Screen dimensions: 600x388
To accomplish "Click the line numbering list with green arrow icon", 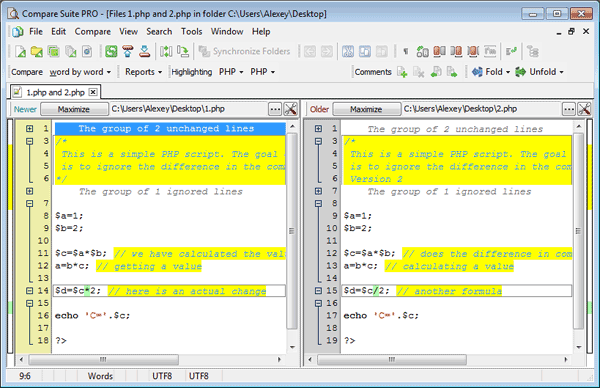I will point(512,51).
